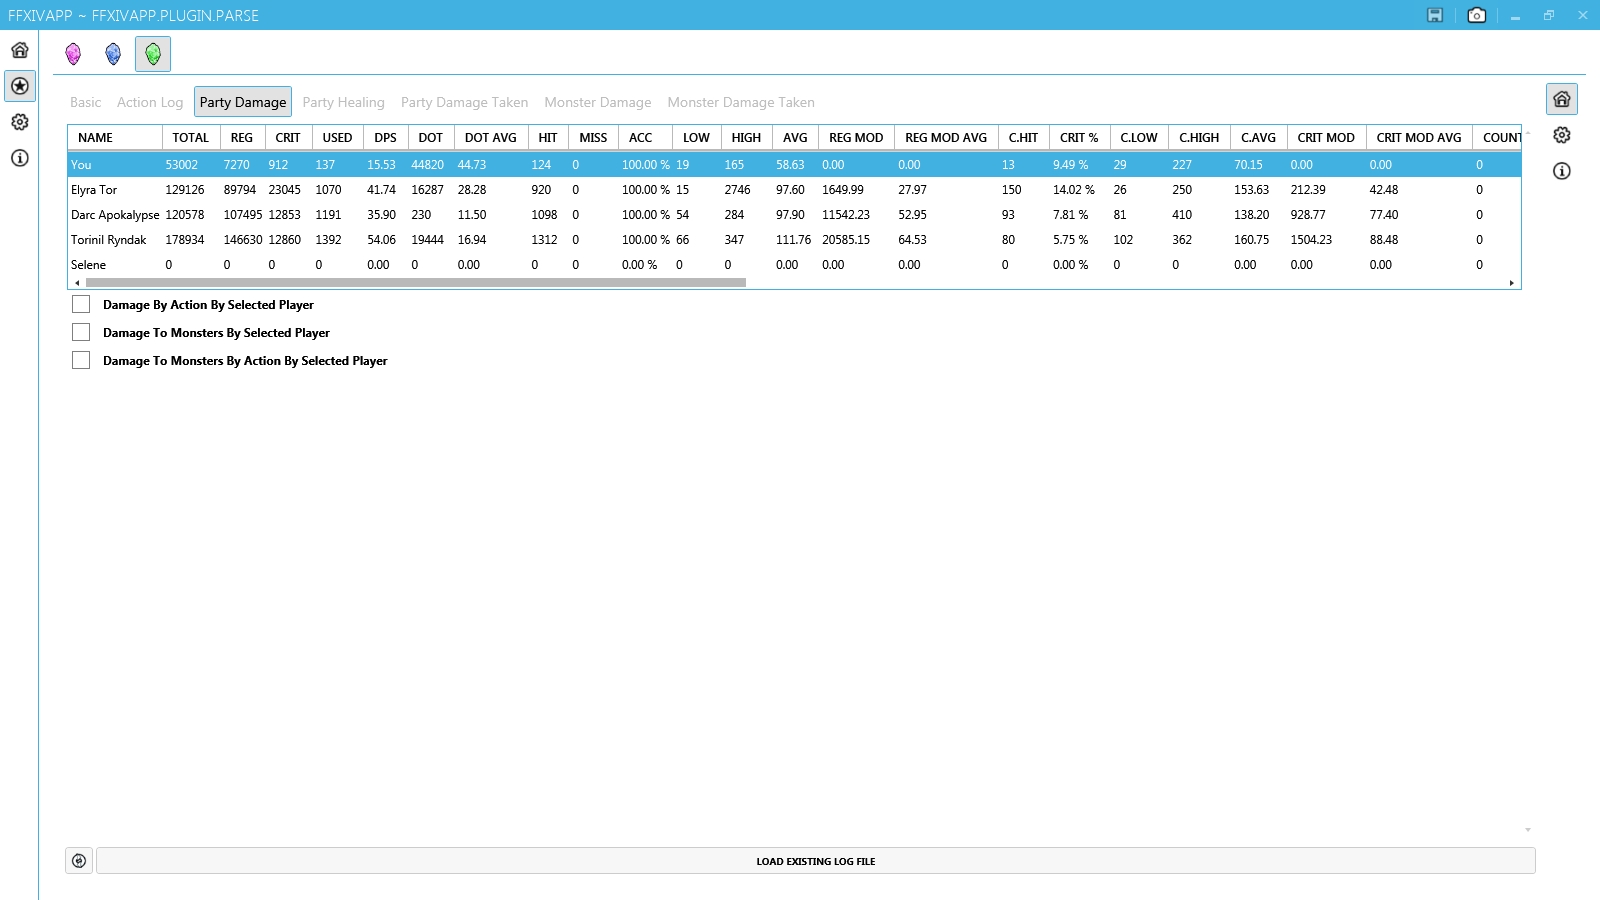
Task: Check Damage To Monsters By Selected Player
Action: [81, 333]
